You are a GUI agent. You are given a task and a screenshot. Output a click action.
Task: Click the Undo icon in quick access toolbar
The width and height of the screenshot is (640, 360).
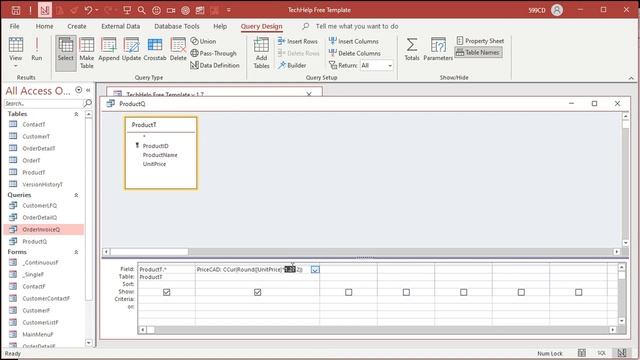click(x=89, y=10)
